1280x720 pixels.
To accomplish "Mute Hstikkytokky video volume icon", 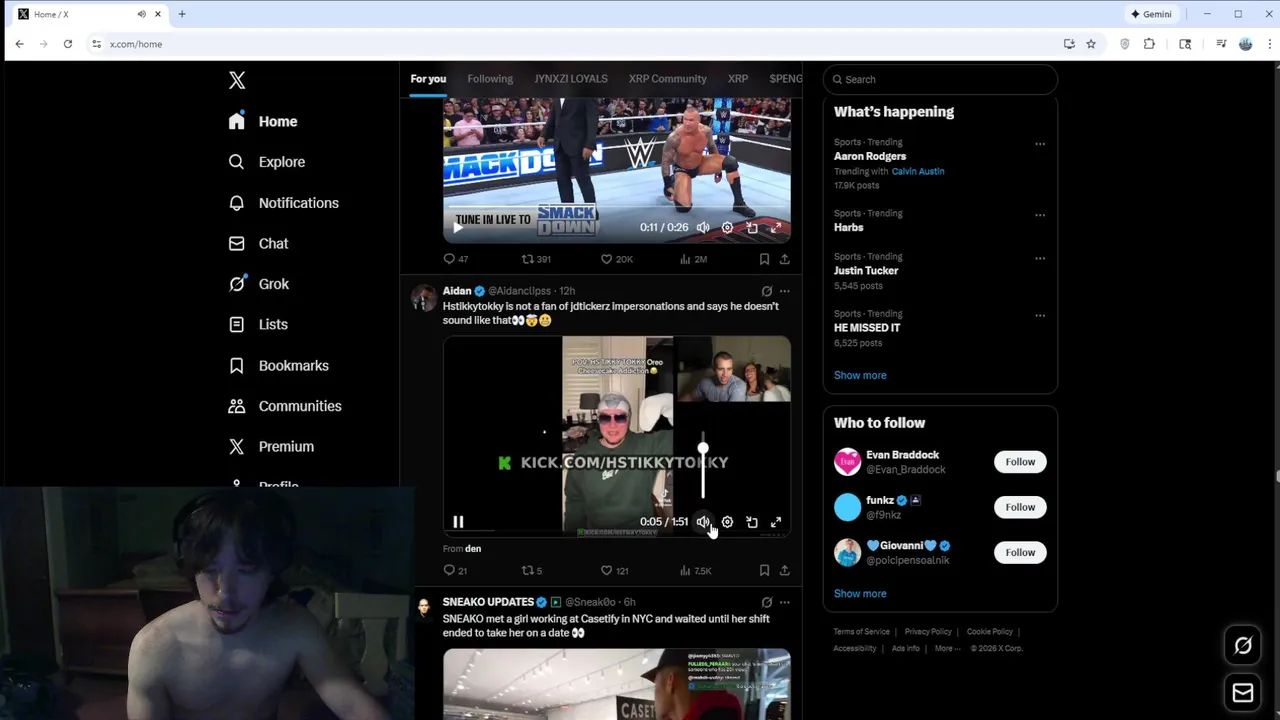I will 703,522.
